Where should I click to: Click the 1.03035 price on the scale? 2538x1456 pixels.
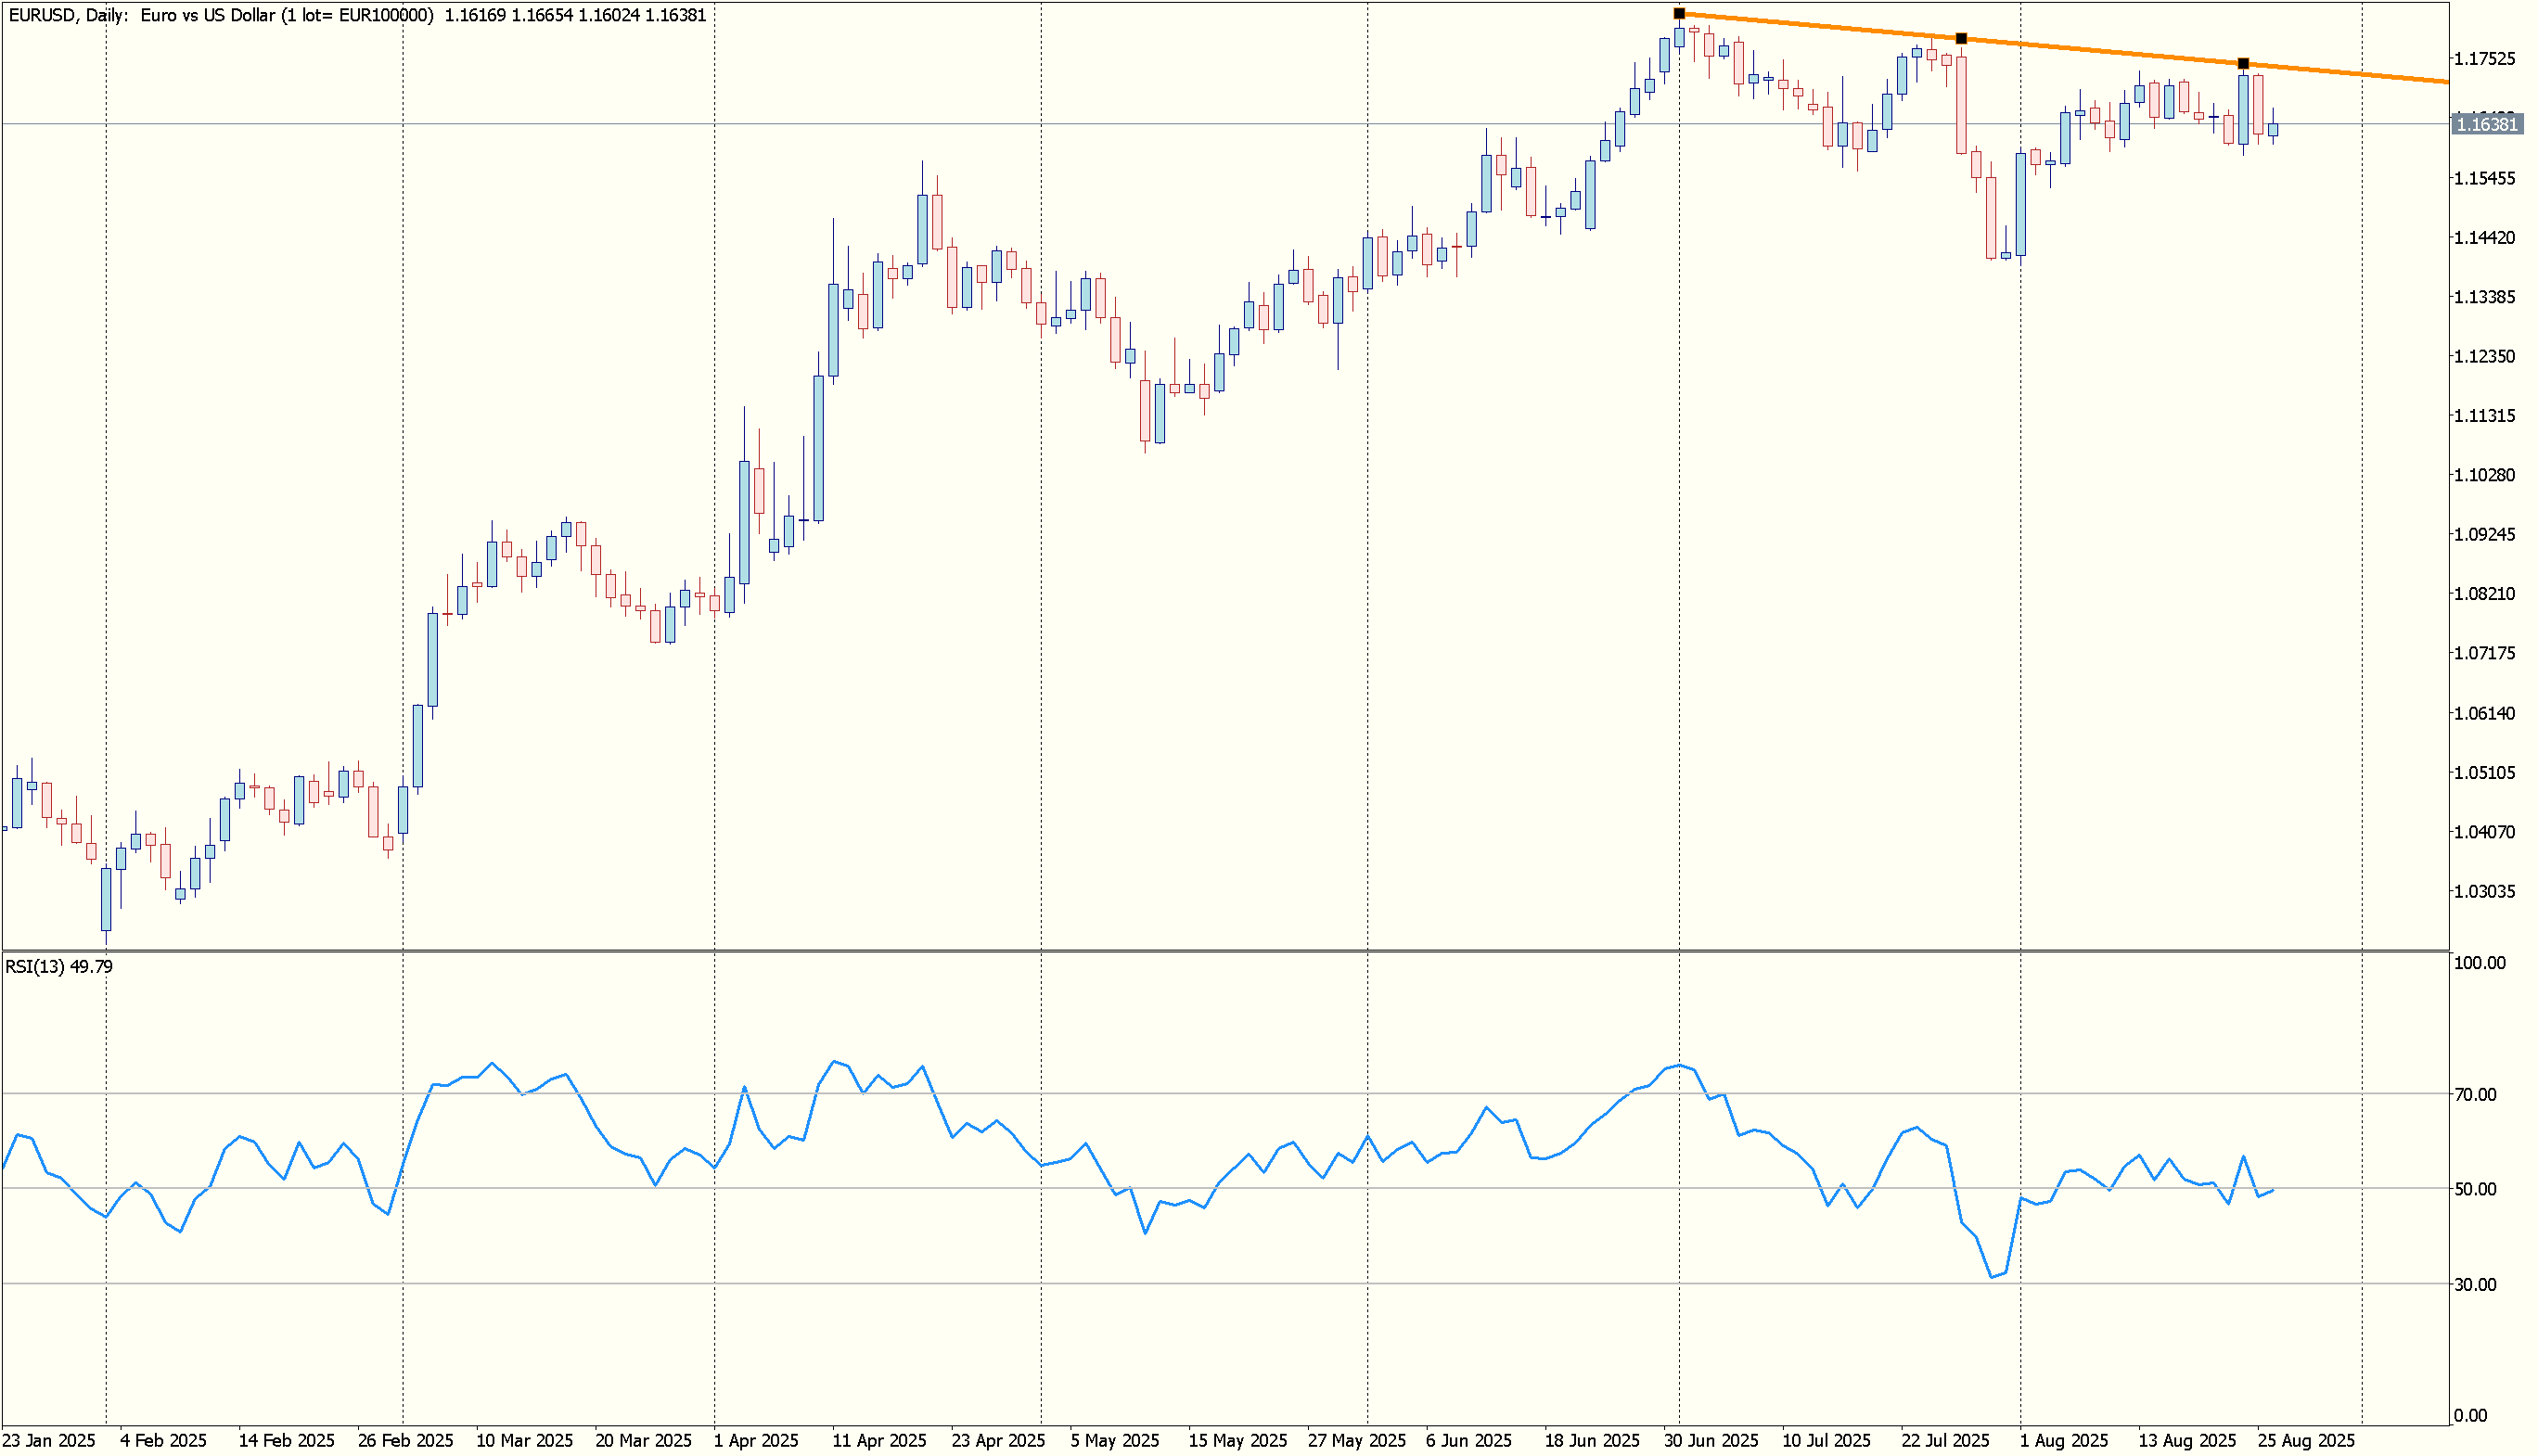[2485, 892]
